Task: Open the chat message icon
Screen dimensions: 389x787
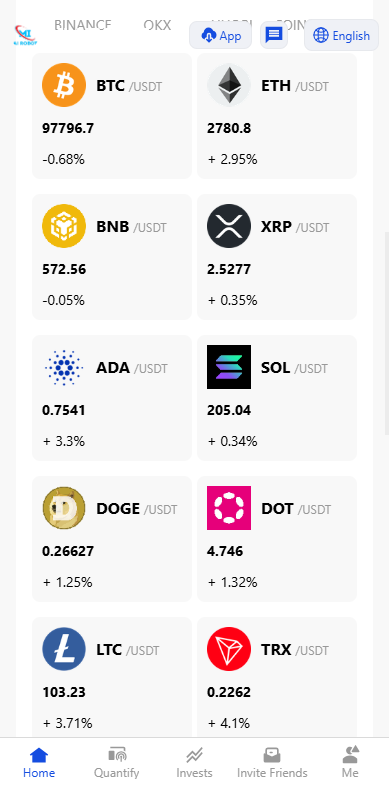Action: coord(274,36)
